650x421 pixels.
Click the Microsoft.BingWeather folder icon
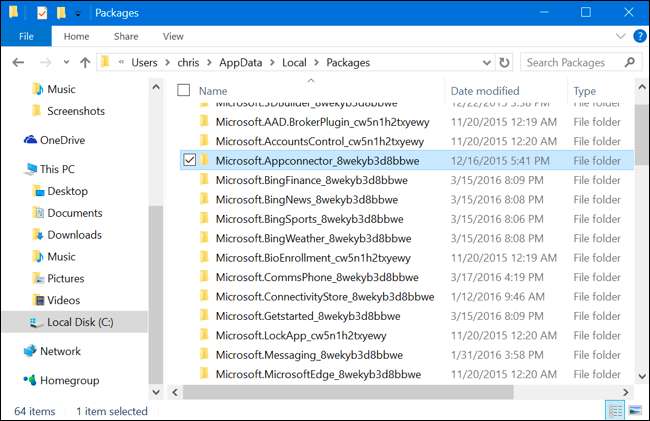(x=204, y=238)
